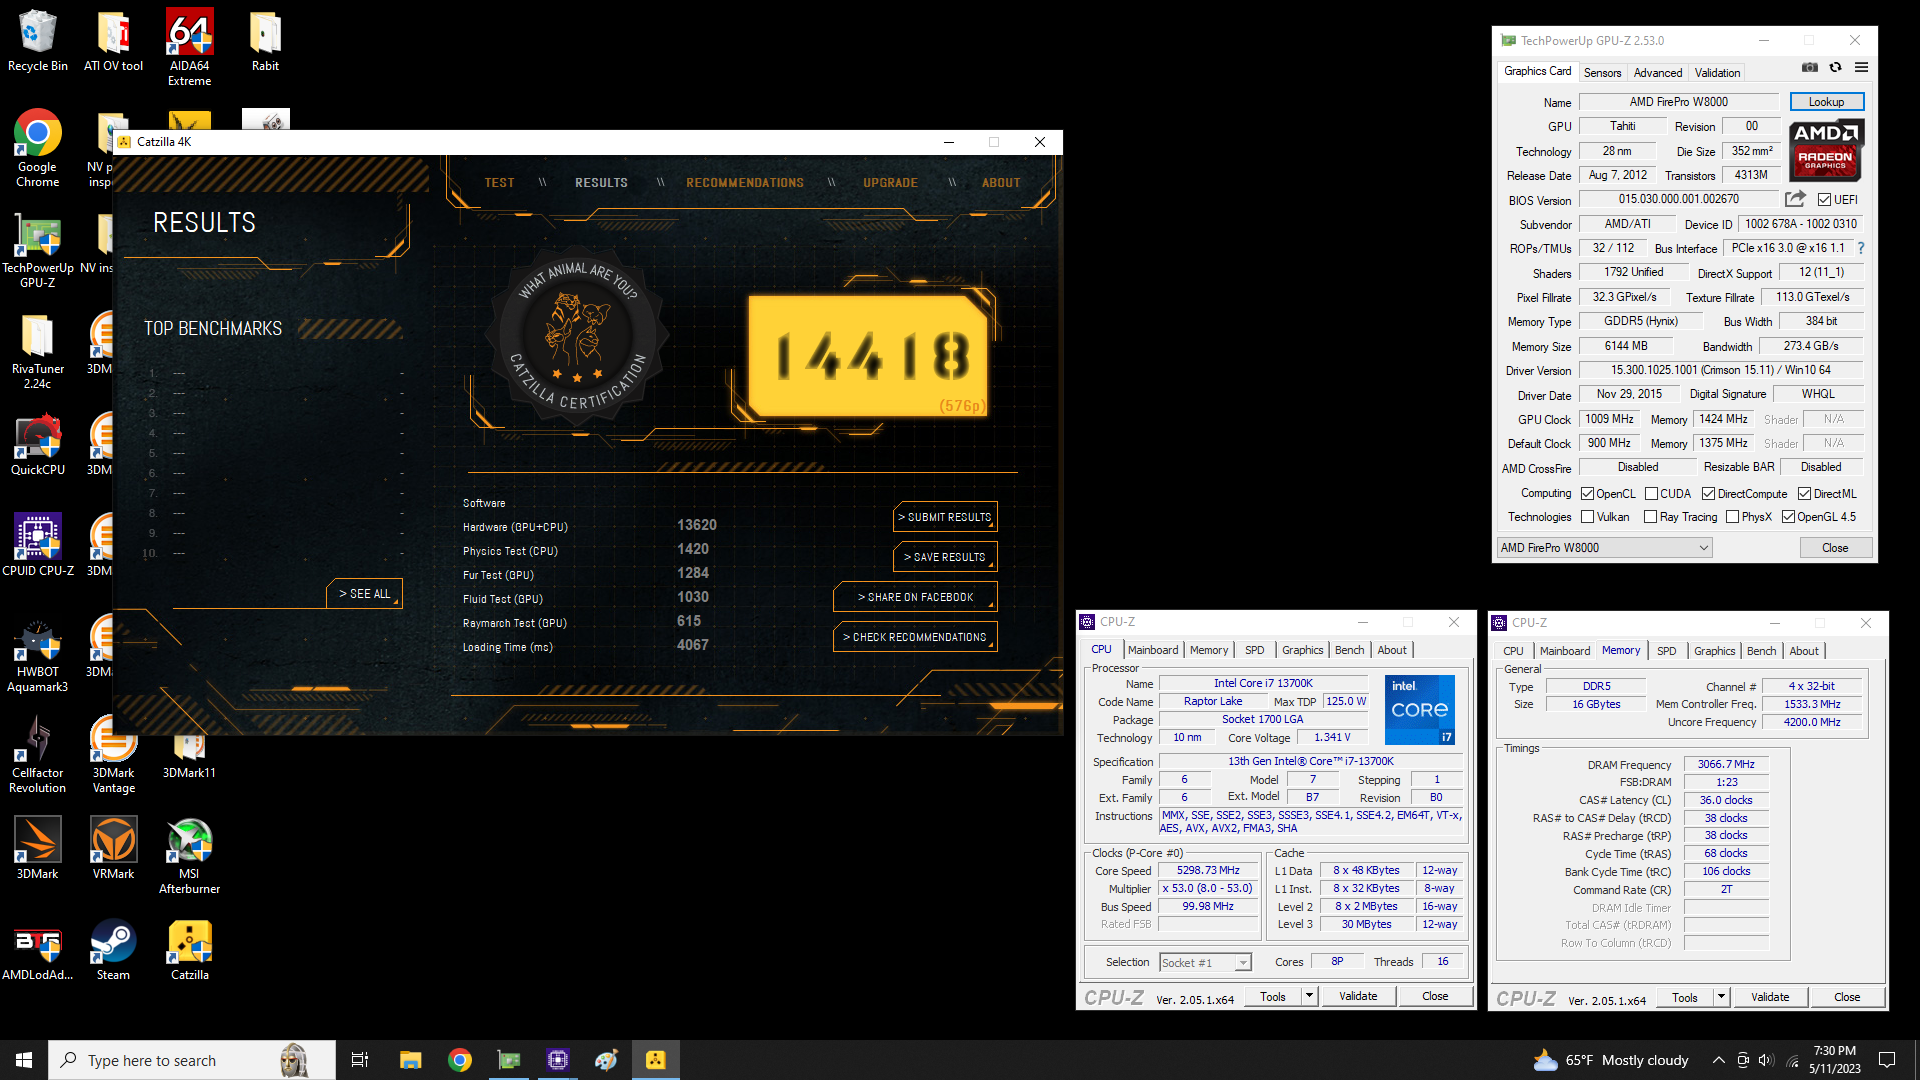The image size is (1920, 1080).
Task: Open TechPowerUp GPU-Z desktop shortcut
Action: click(x=38, y=250)
